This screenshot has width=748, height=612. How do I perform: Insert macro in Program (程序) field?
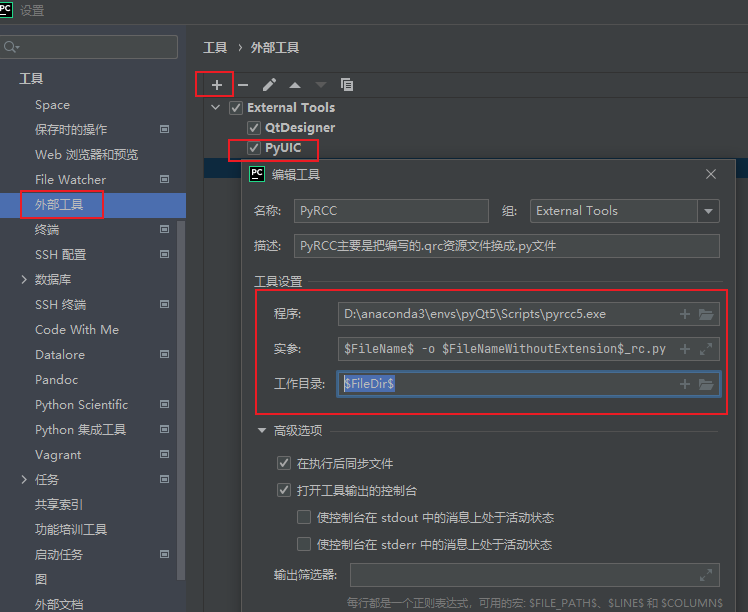coord(685,314)
